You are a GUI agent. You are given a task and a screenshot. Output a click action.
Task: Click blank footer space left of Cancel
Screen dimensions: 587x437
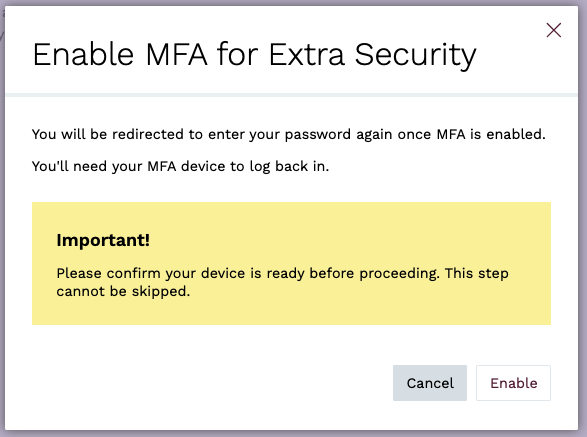[x=206, y=383]
